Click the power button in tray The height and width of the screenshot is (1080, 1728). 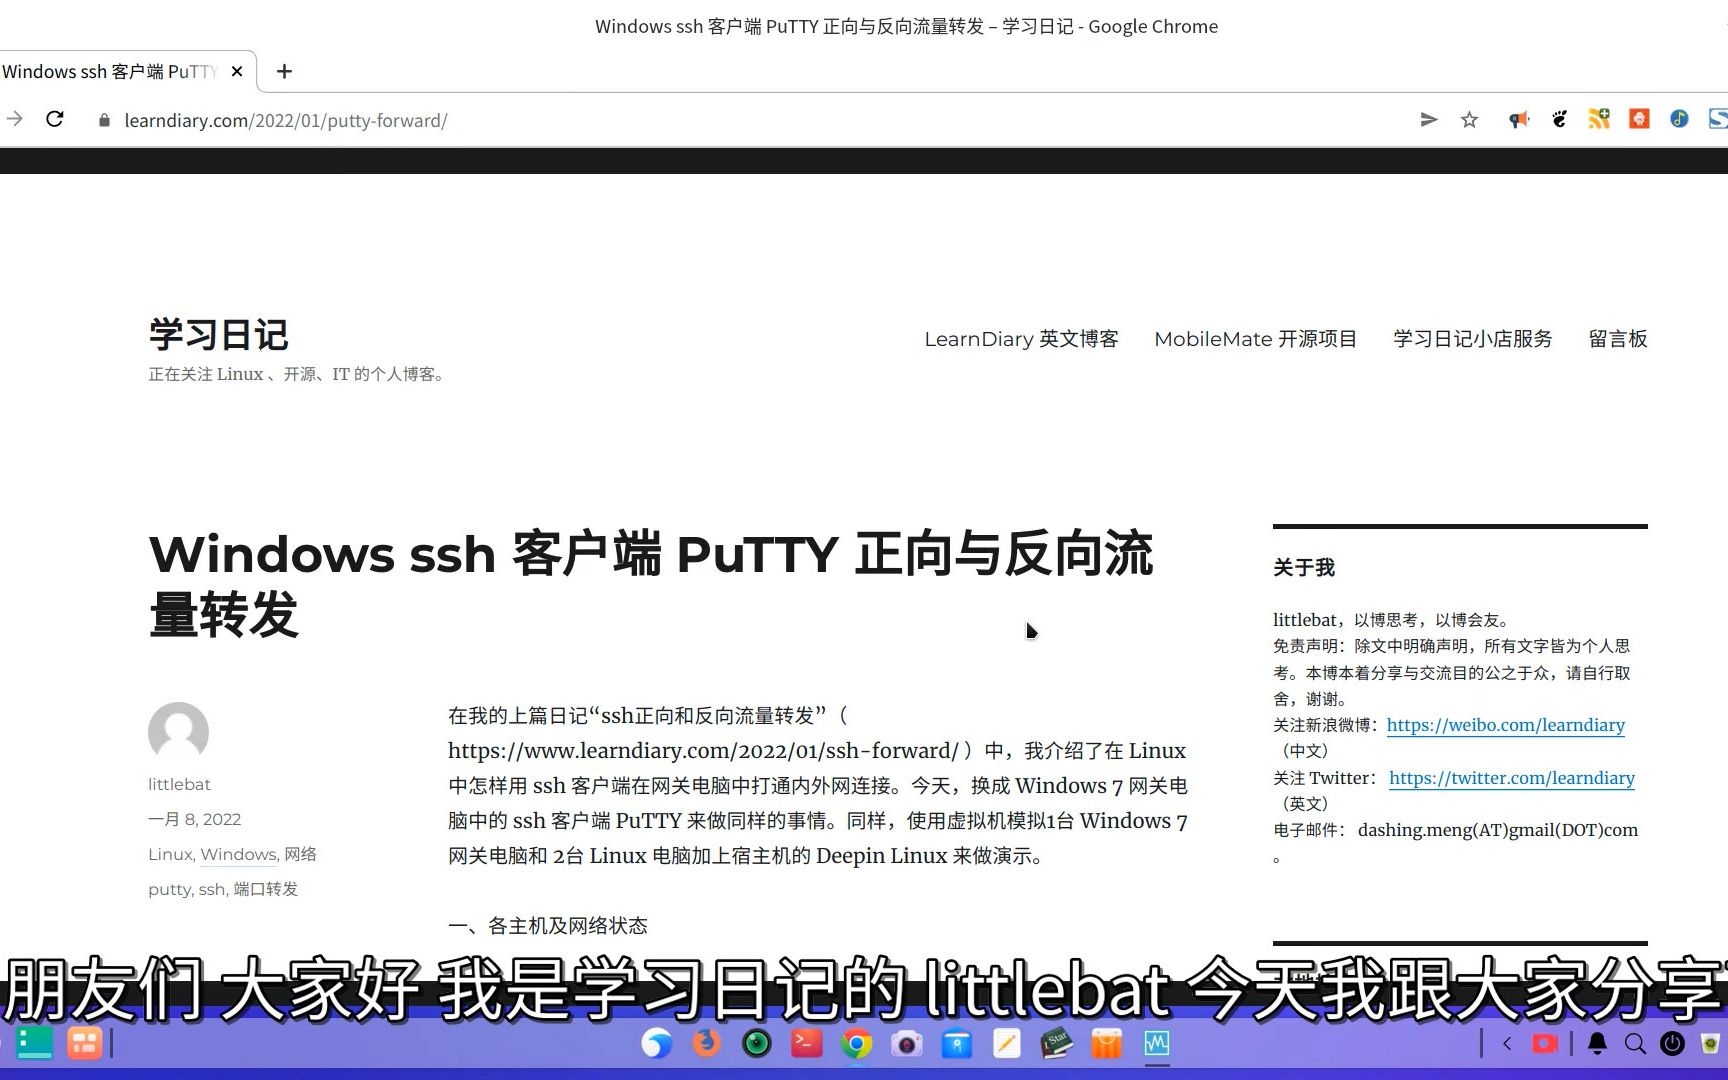coord(1672,1043)
